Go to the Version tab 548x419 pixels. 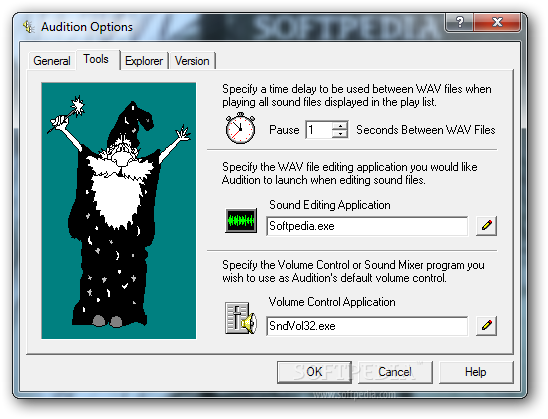[x=192, y=61]
